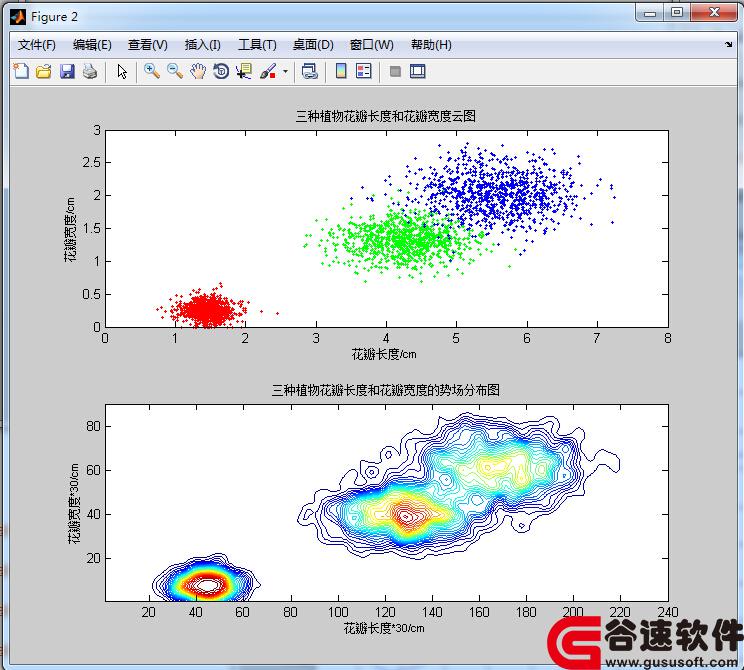
Task: Open the 编辑(E) menu
Action: coord(92,45)
